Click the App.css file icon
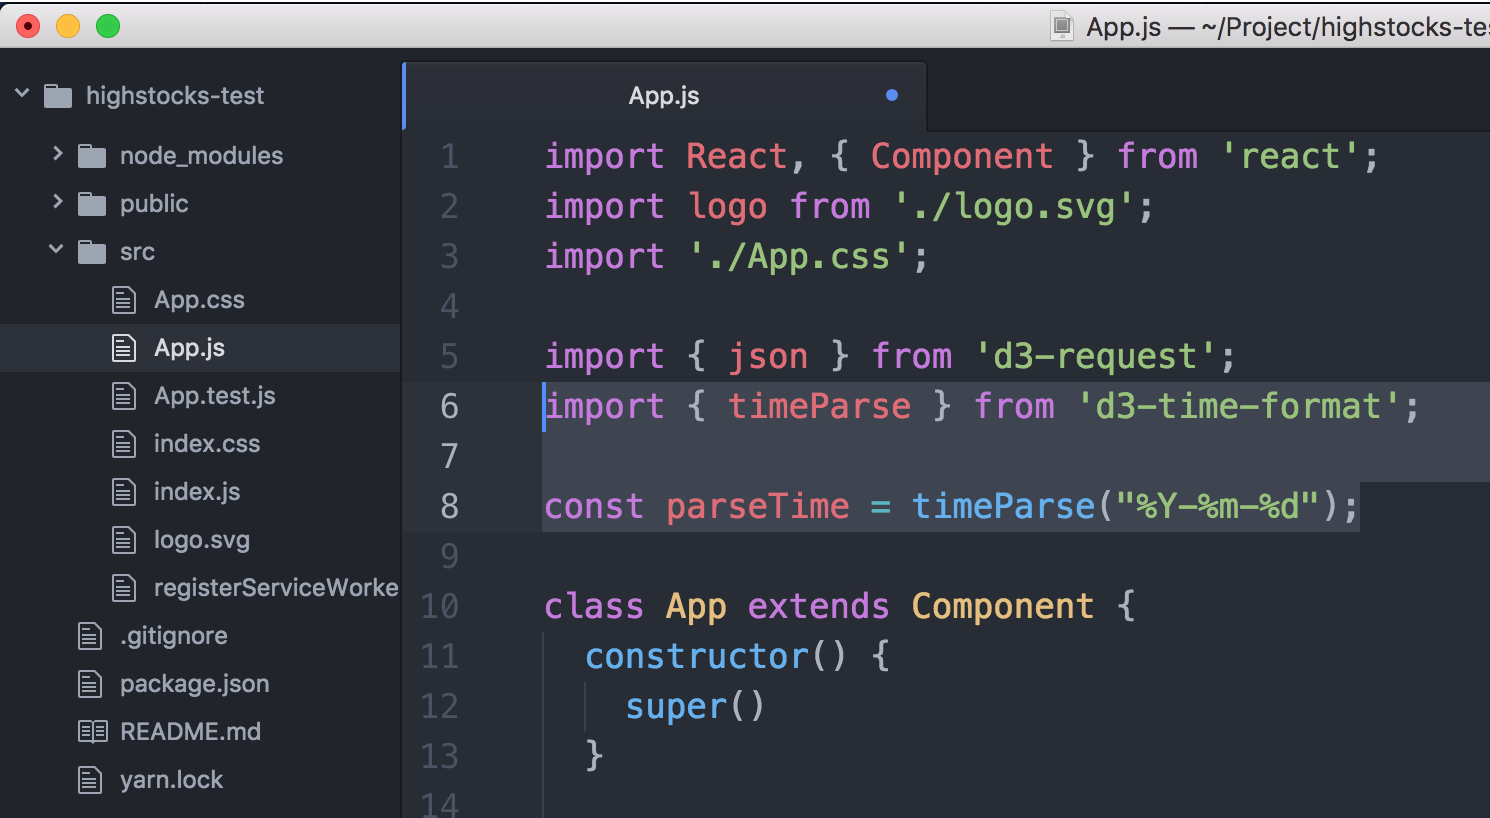This screenshot has height=818, width=1490. [x=124, y=300]
